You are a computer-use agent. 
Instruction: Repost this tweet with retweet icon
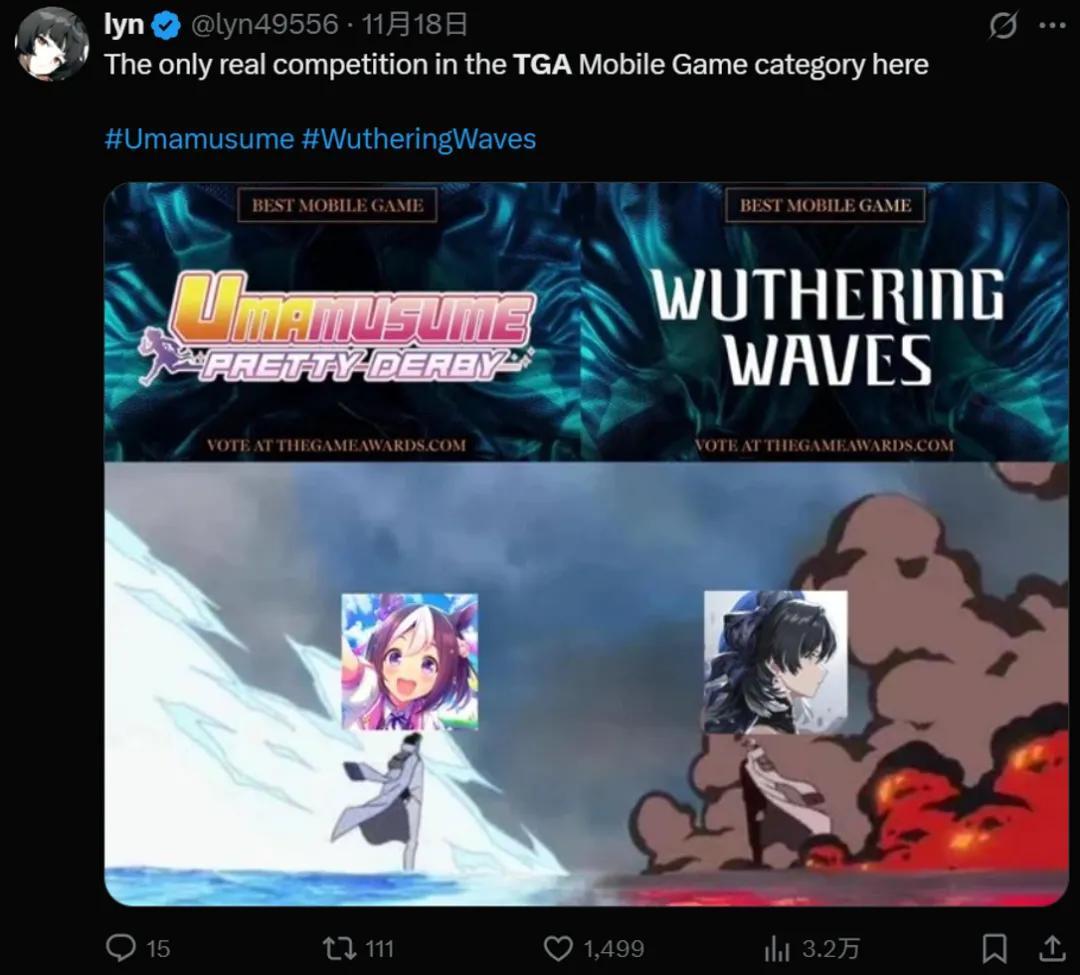click(x=340, y=948)
